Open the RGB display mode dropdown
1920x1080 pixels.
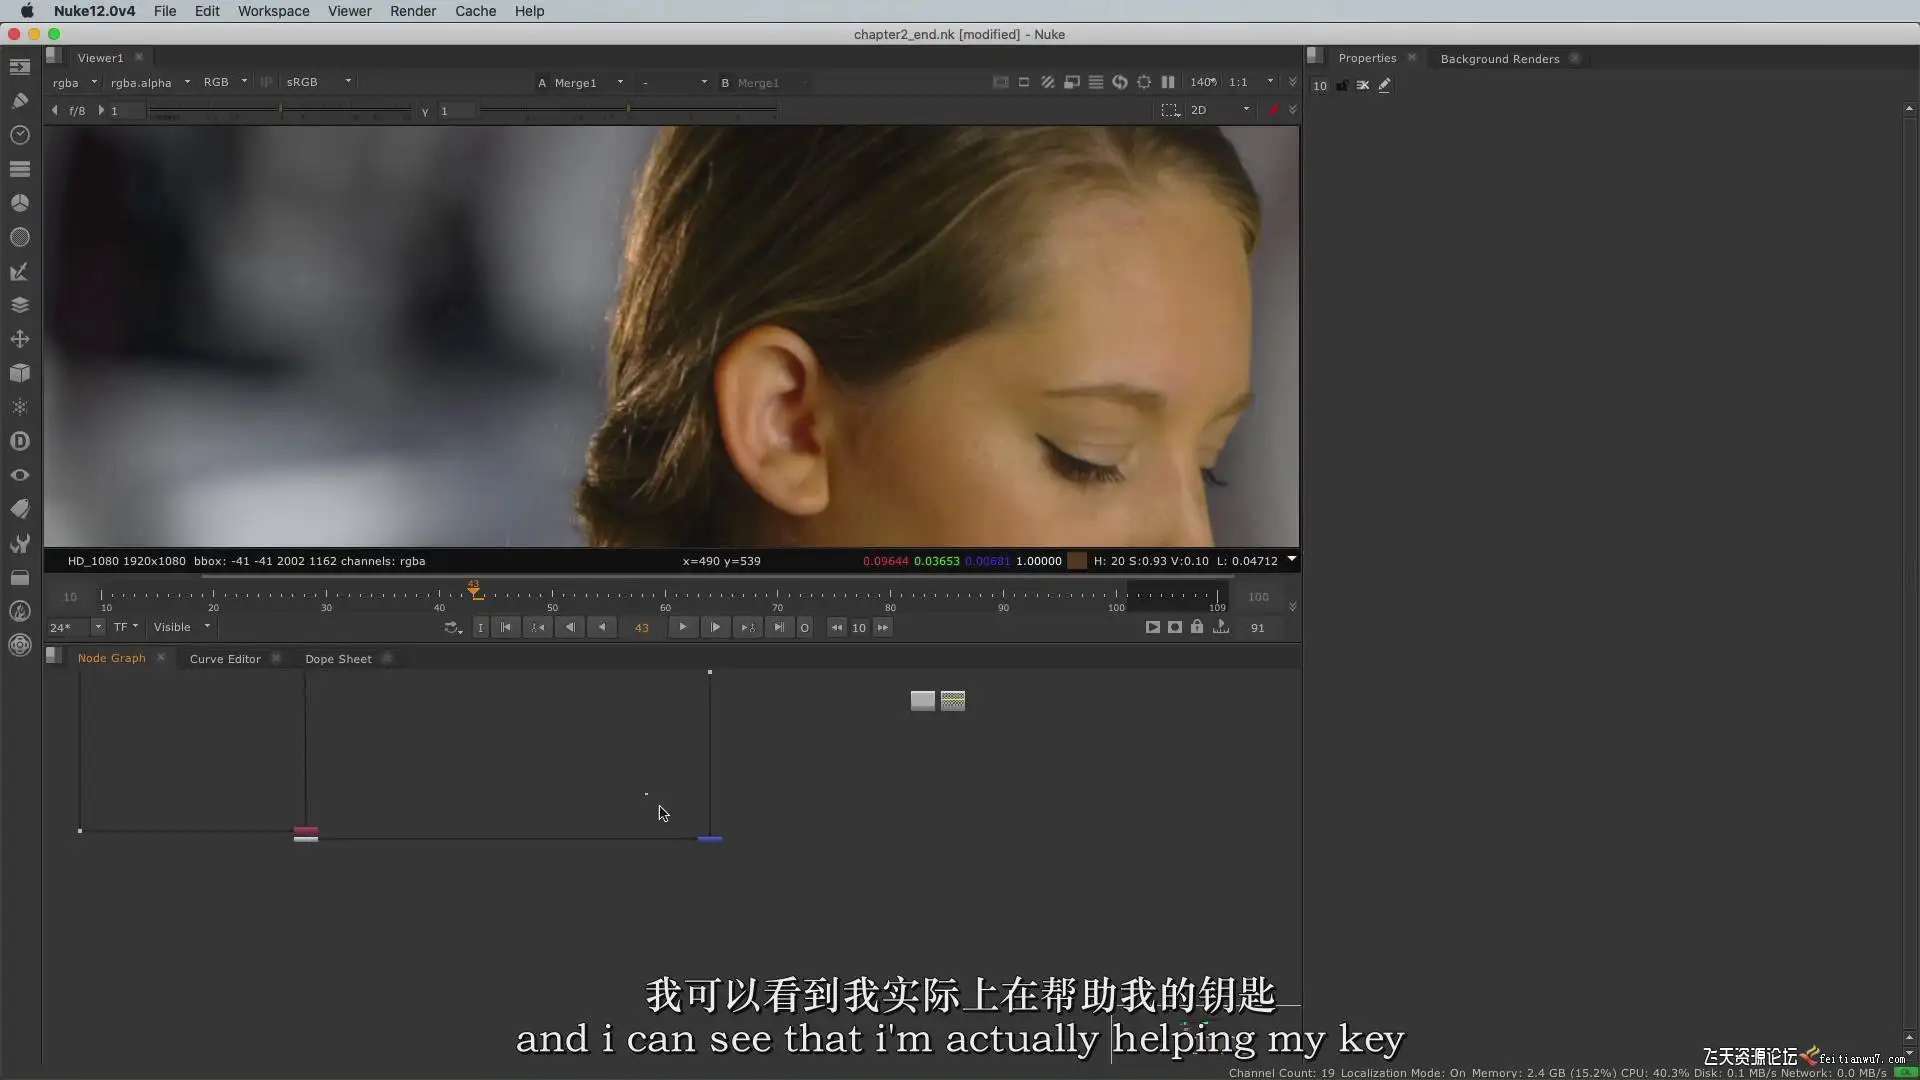[x=225, y=82]
